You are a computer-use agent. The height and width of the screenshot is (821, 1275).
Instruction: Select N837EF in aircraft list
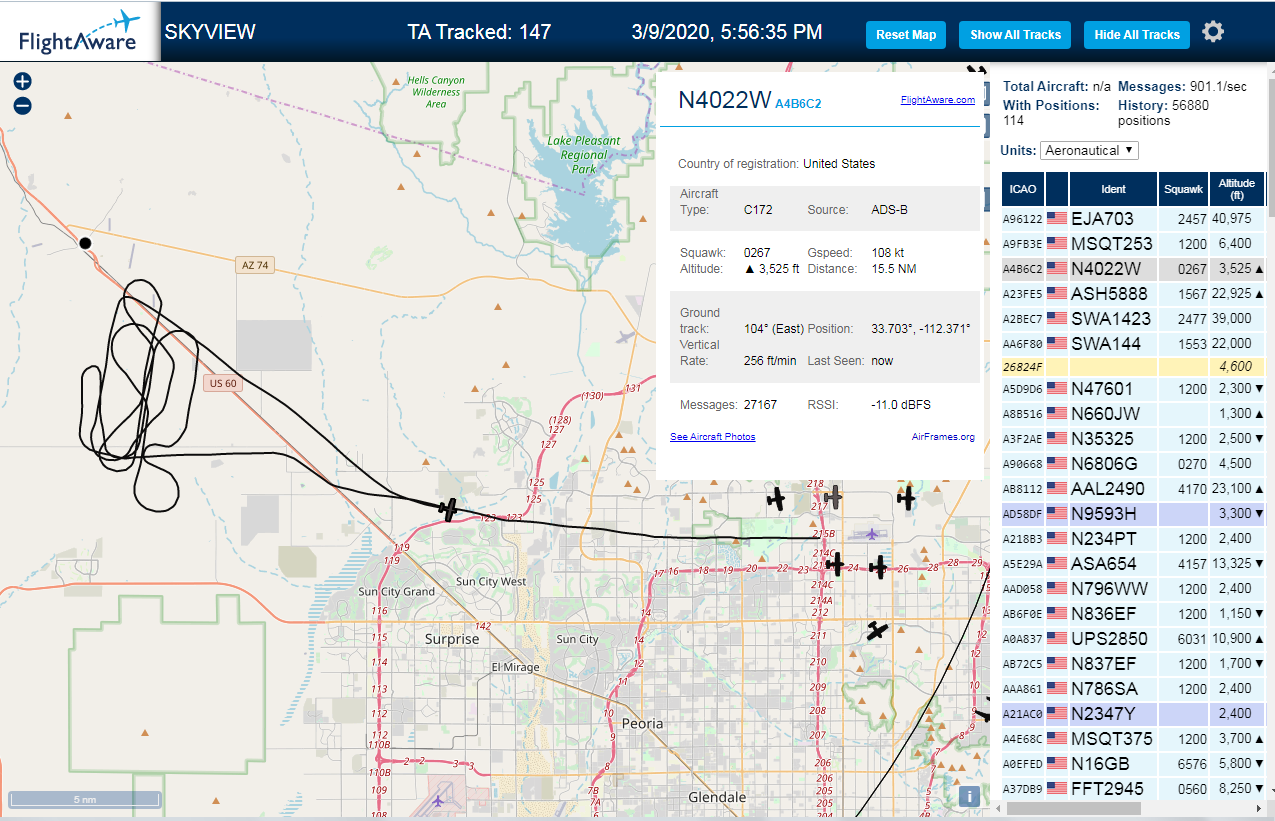pyautogui.click(x=1134, y=663)
